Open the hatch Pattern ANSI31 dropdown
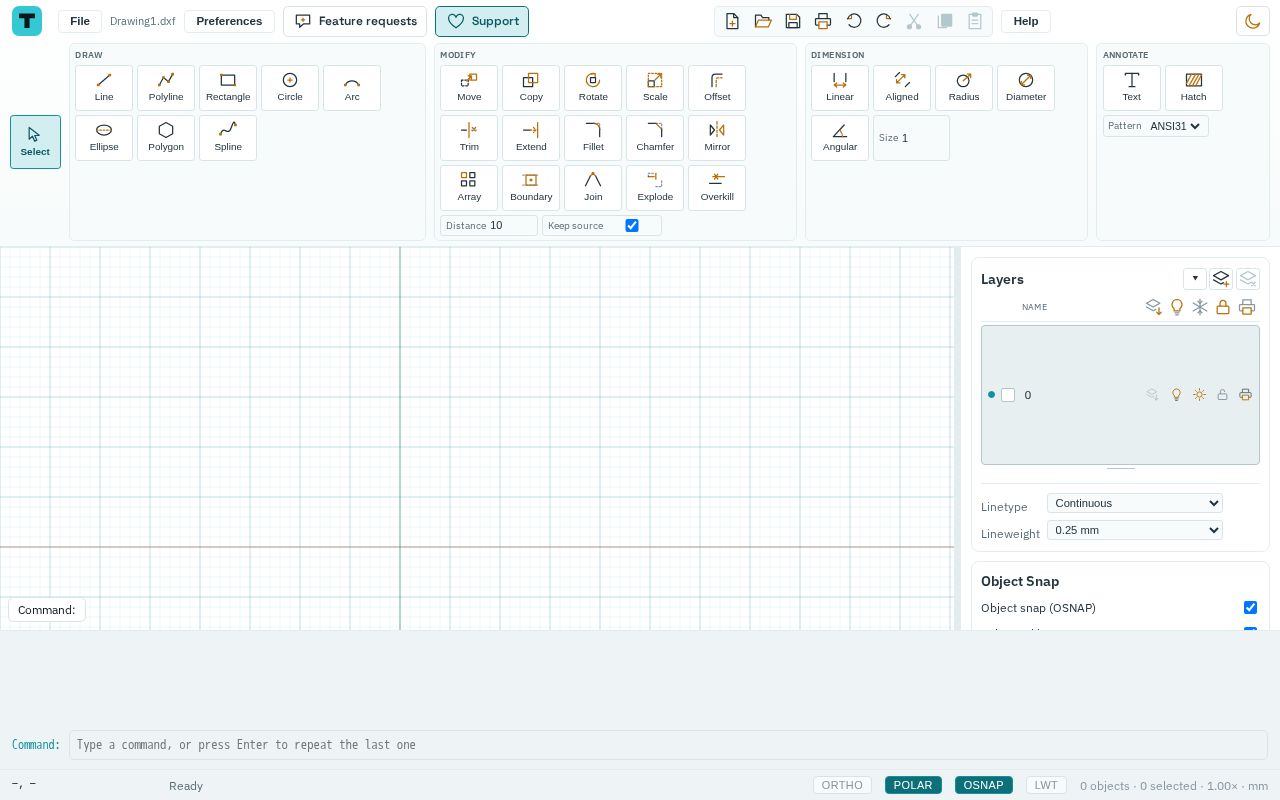Viewport: 1280px width, 800px height. point(1176,126)
